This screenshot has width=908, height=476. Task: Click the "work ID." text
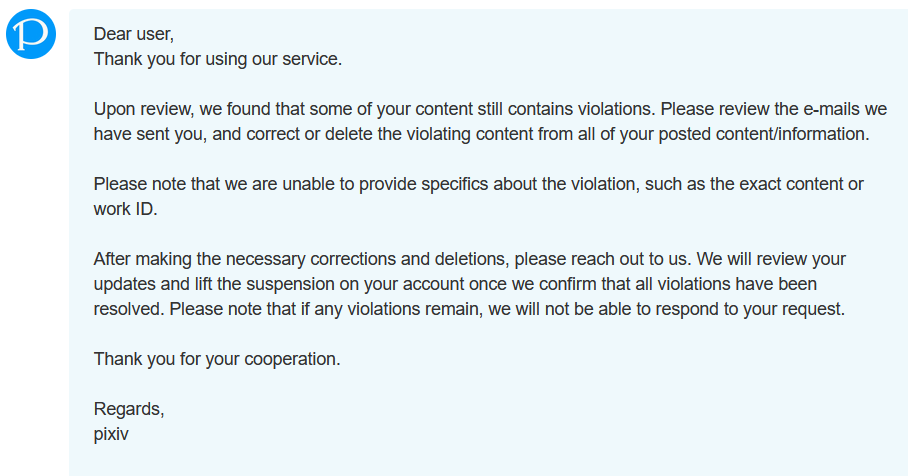point(126,209)
